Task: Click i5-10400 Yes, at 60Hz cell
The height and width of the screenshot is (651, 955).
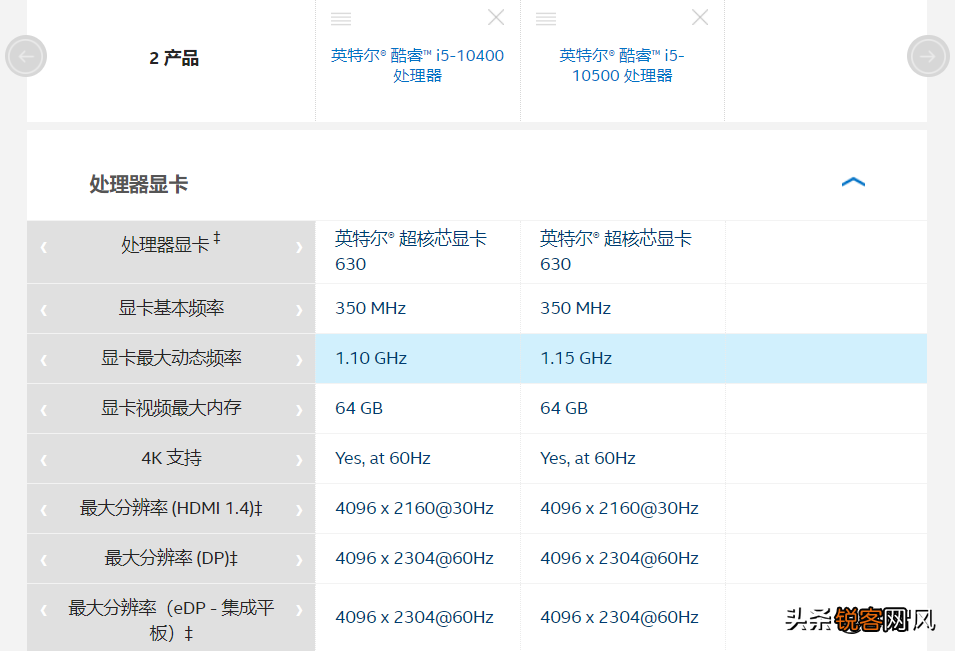Action: pyautogui.click(x=418, y=458)
